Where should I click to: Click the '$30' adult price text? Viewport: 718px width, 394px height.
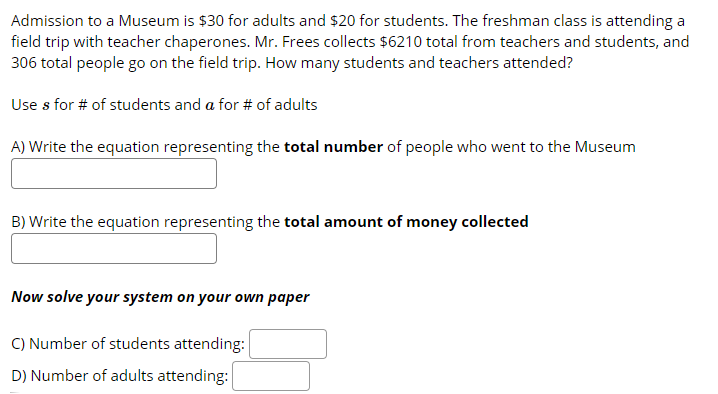click(x=211, y=21)
